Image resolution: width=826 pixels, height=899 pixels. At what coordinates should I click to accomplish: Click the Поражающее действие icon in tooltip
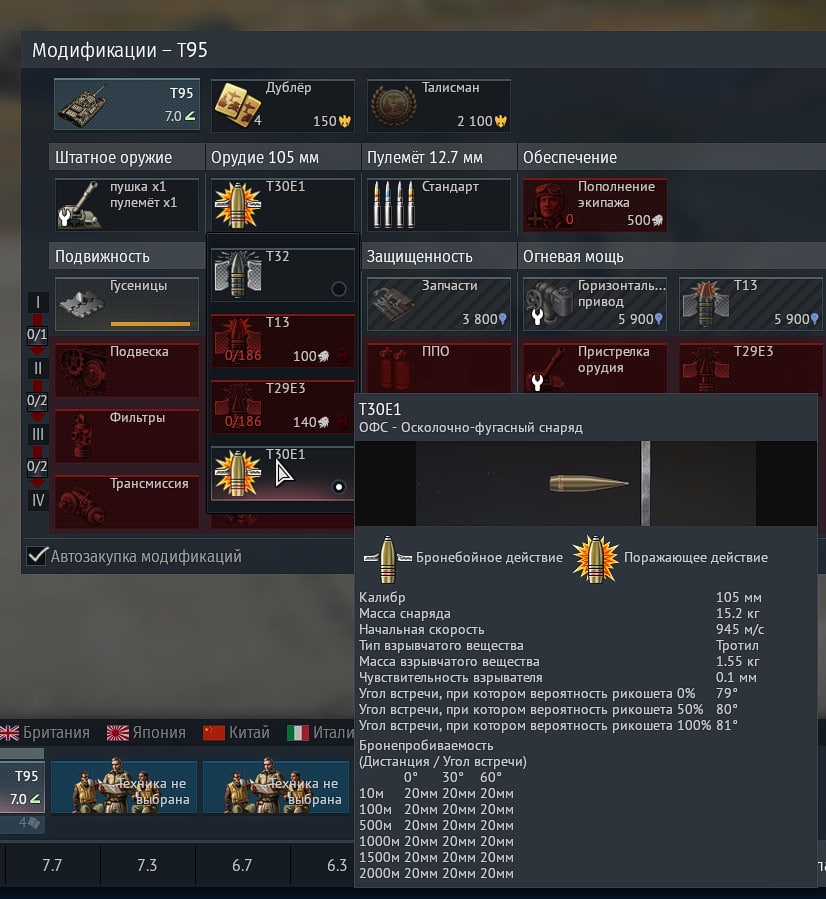point(596,559)
